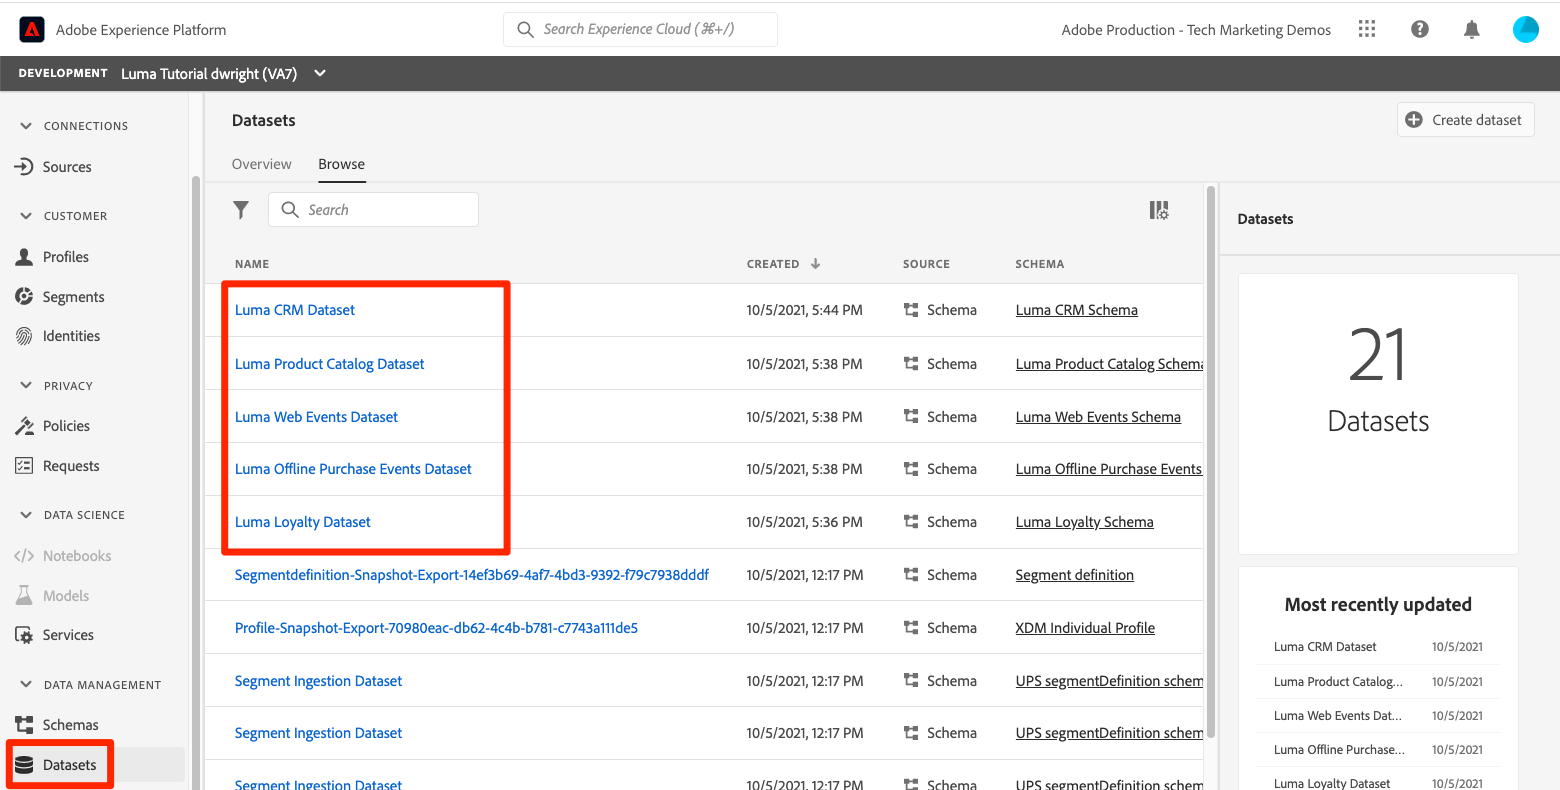The image size is (1560, 790).
Task: Click the datasets Search input field
Action: pyautogui.click(x=373, y=210)
